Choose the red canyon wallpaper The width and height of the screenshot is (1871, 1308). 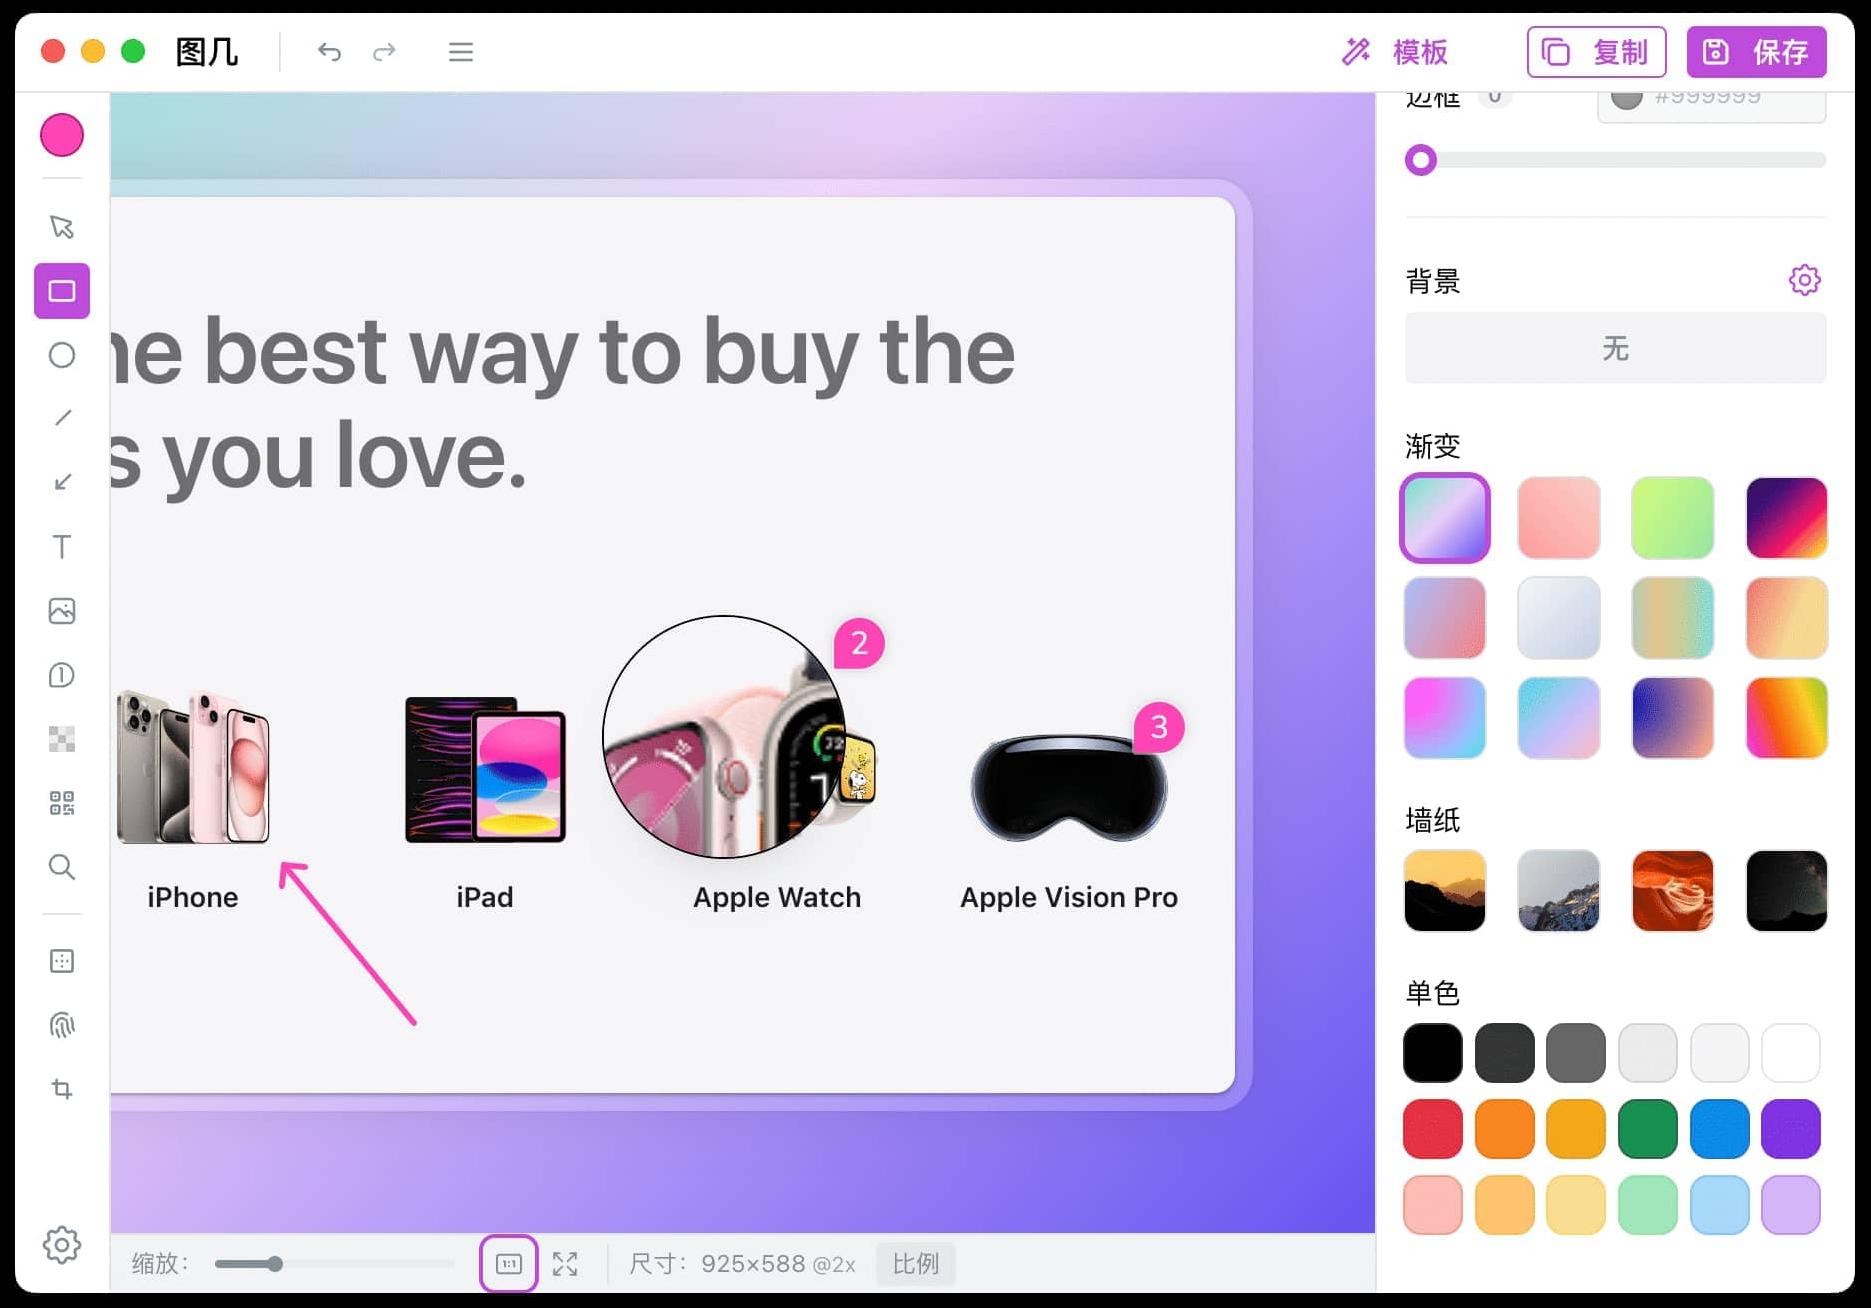coord(1673,891)
